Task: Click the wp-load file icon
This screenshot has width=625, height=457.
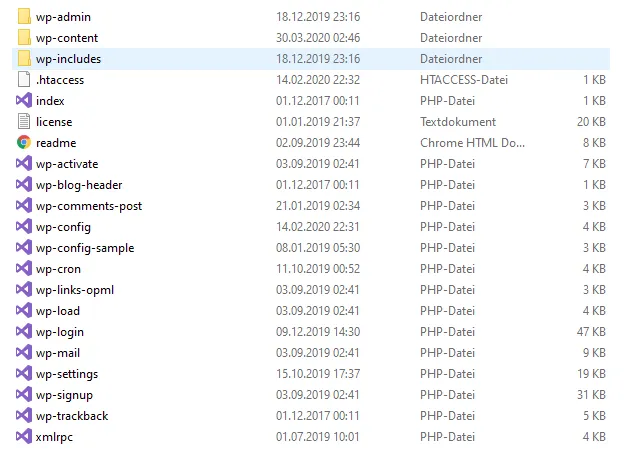Action: [24, 310]
